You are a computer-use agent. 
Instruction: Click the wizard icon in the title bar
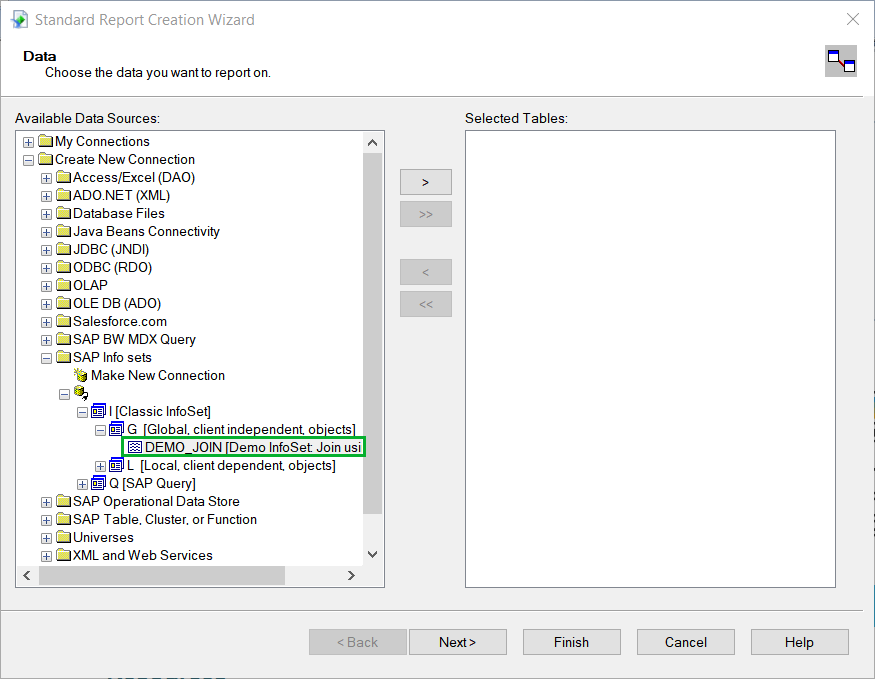click(20, 20)
